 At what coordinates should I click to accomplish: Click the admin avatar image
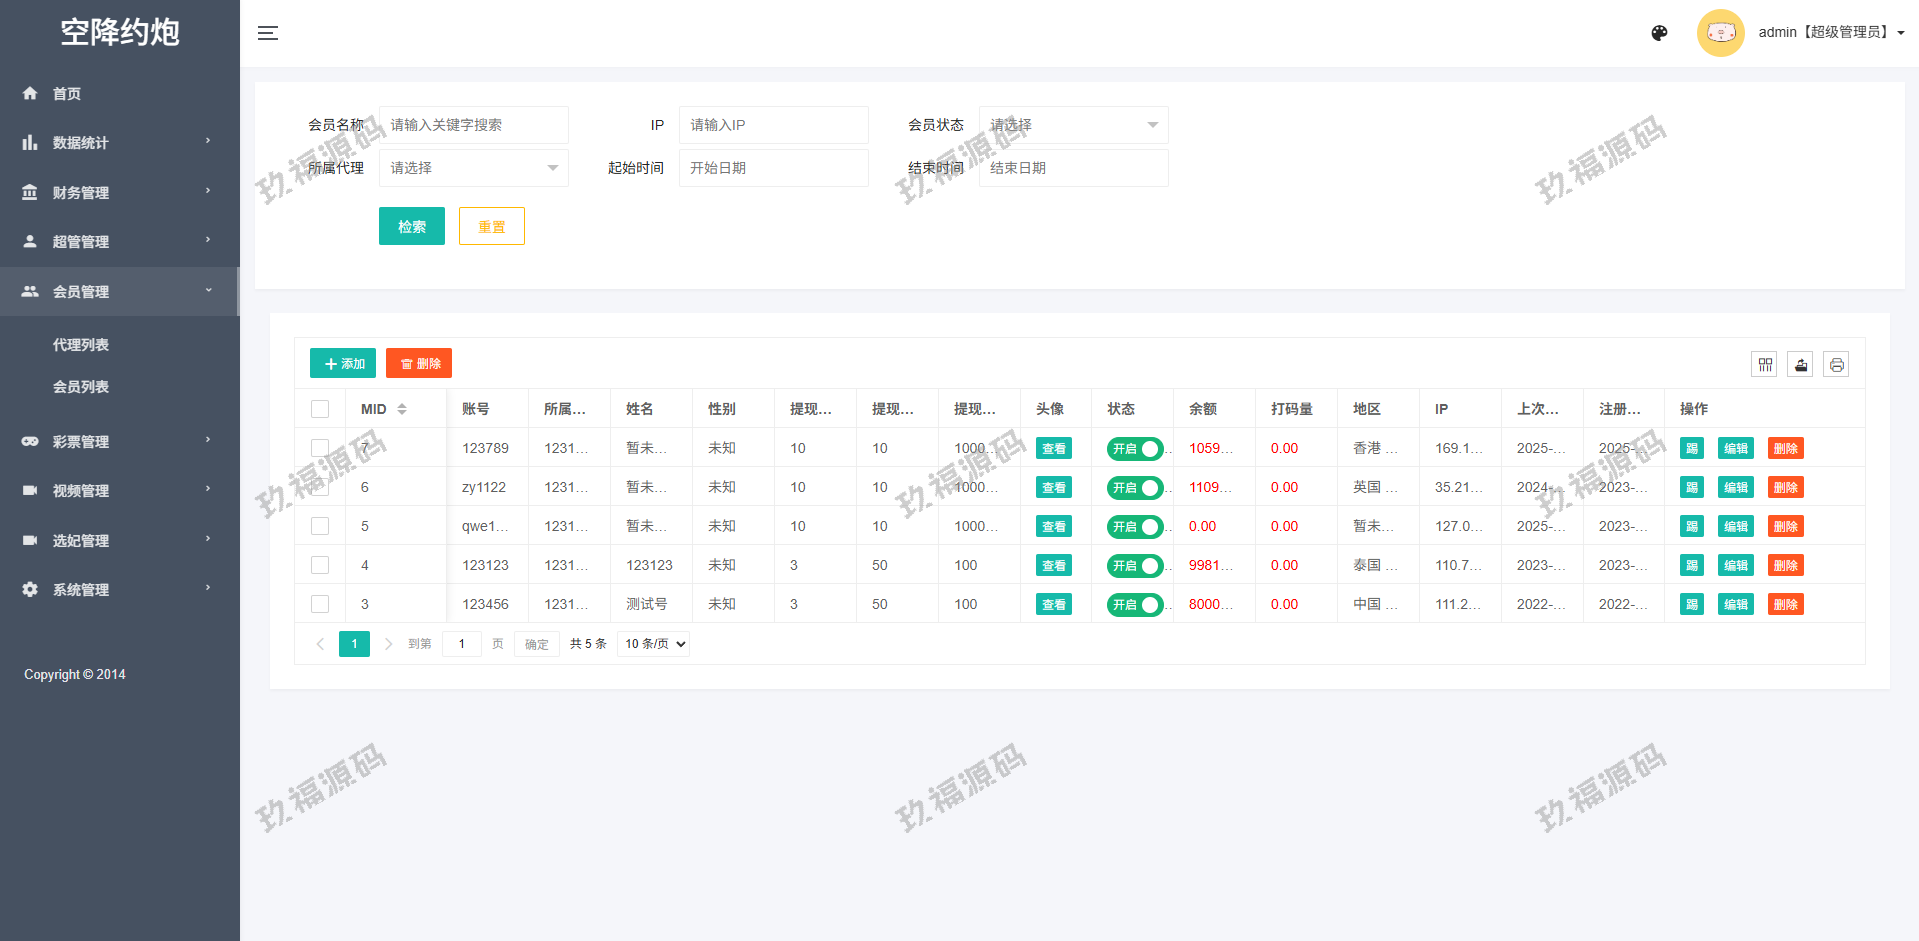coord(1720,33)
